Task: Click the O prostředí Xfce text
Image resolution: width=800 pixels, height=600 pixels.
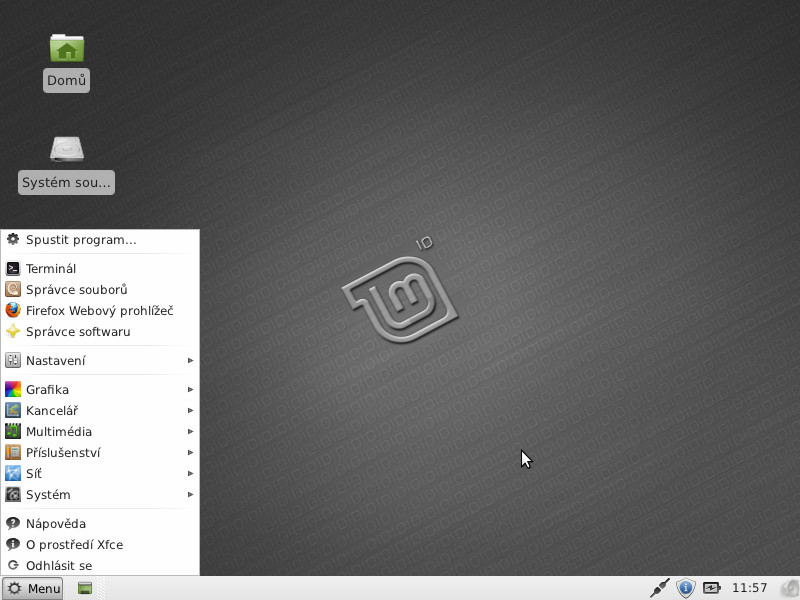Action: 74,544
